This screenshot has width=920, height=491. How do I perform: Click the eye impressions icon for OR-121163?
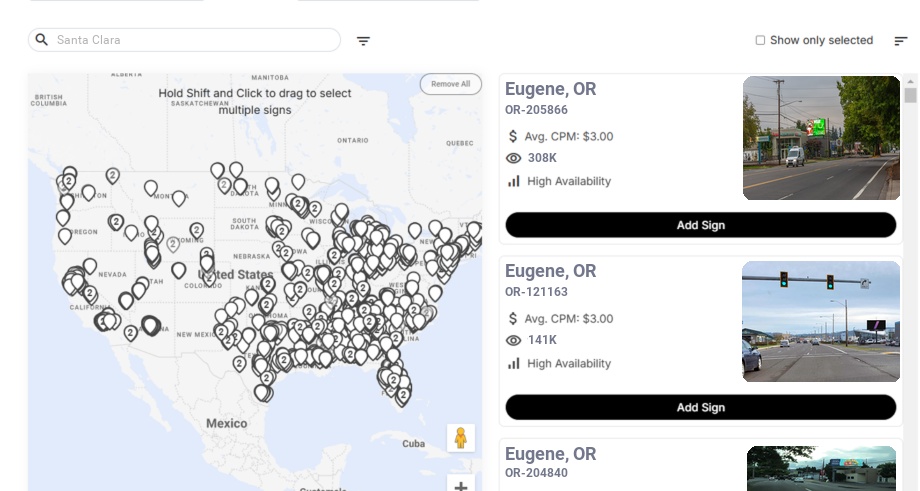pyautogui.click(x=514, y=341)
